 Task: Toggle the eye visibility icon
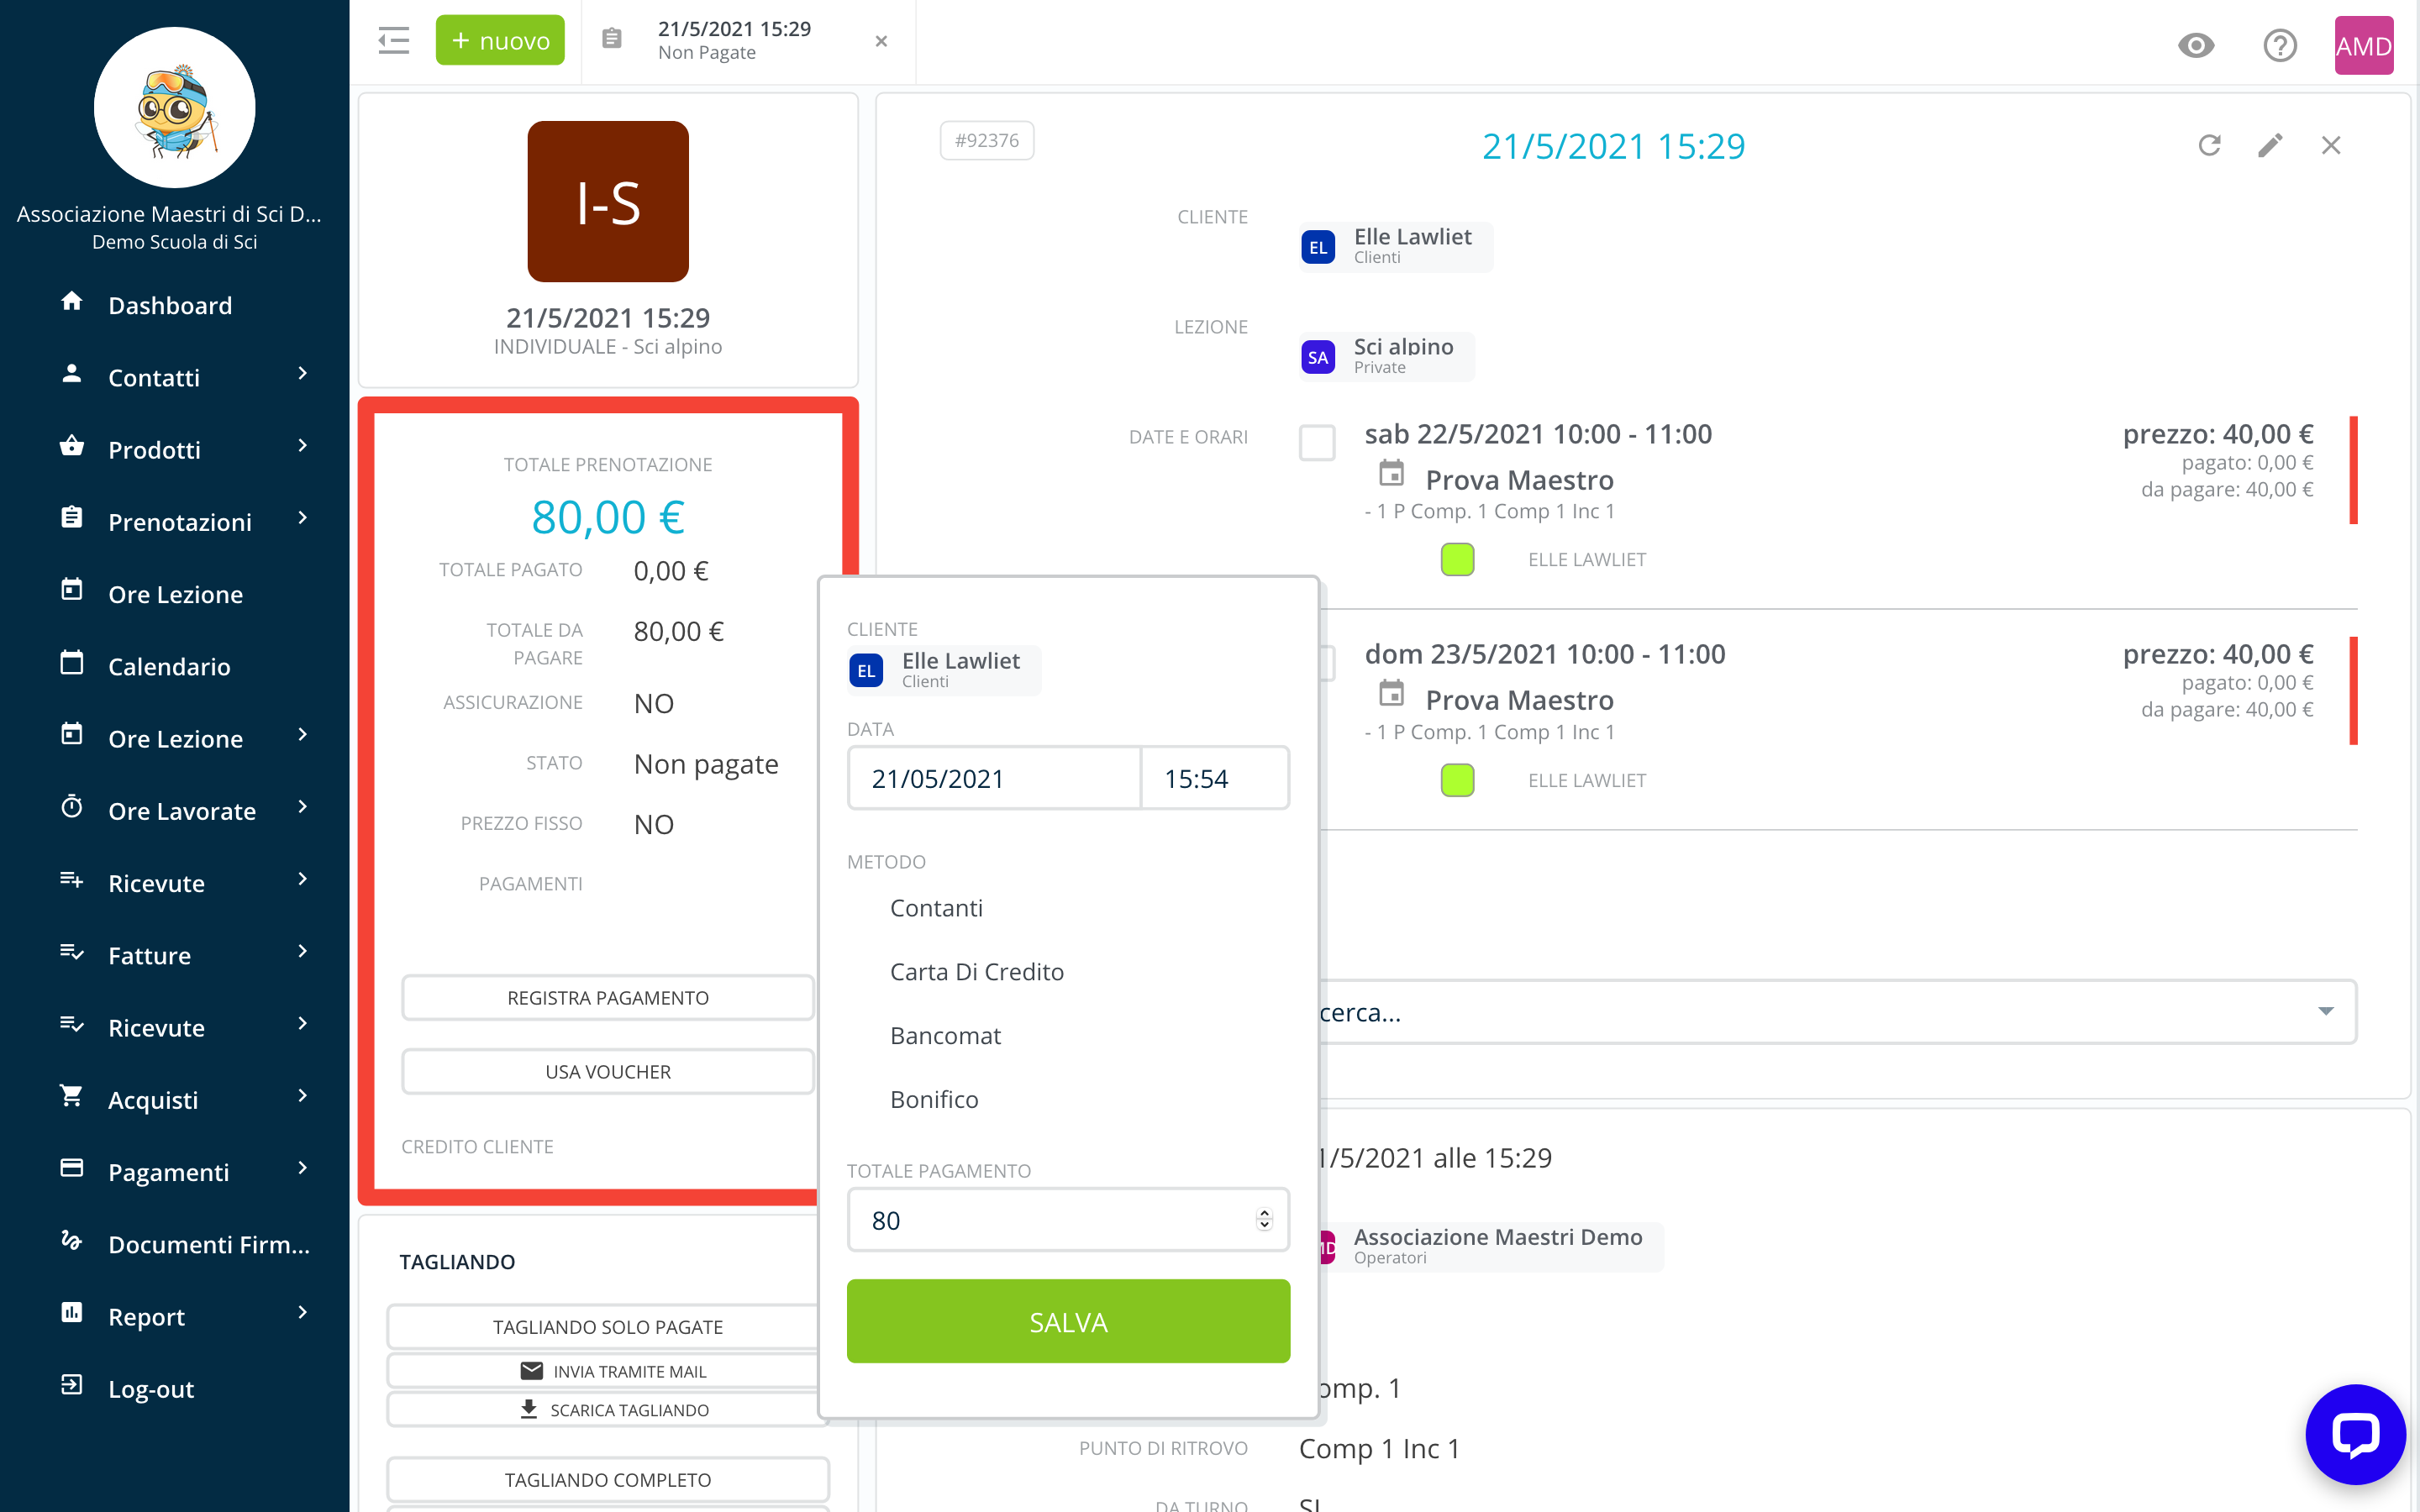click(2196, 46)
